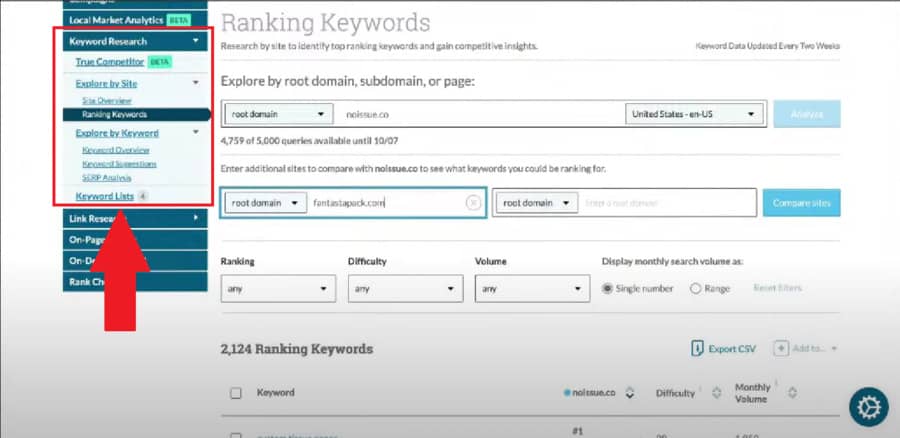Sort by noissue.co ranking arrows
The image size is (900, 438).
tap(630, 393)
